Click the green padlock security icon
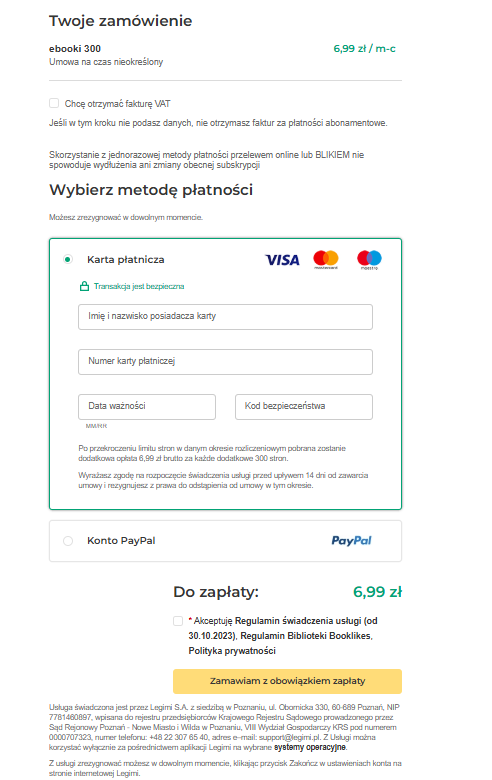The image size is (492, 780). [x=85, y=286]
